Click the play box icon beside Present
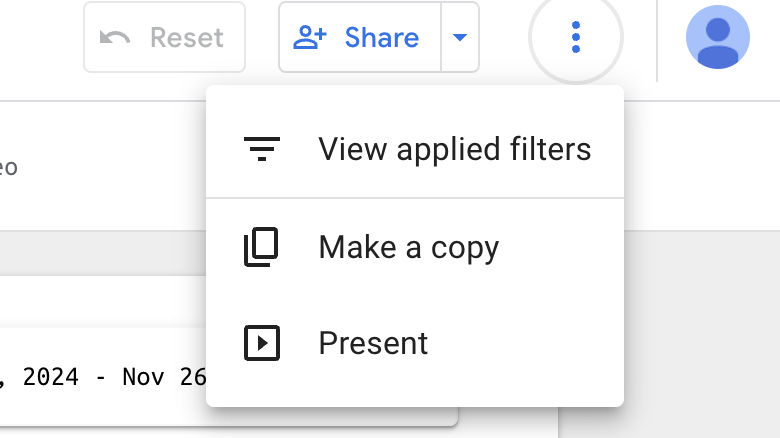Viewport: 780px width, 438px height. pyautogui.click(x=262, y=343)
